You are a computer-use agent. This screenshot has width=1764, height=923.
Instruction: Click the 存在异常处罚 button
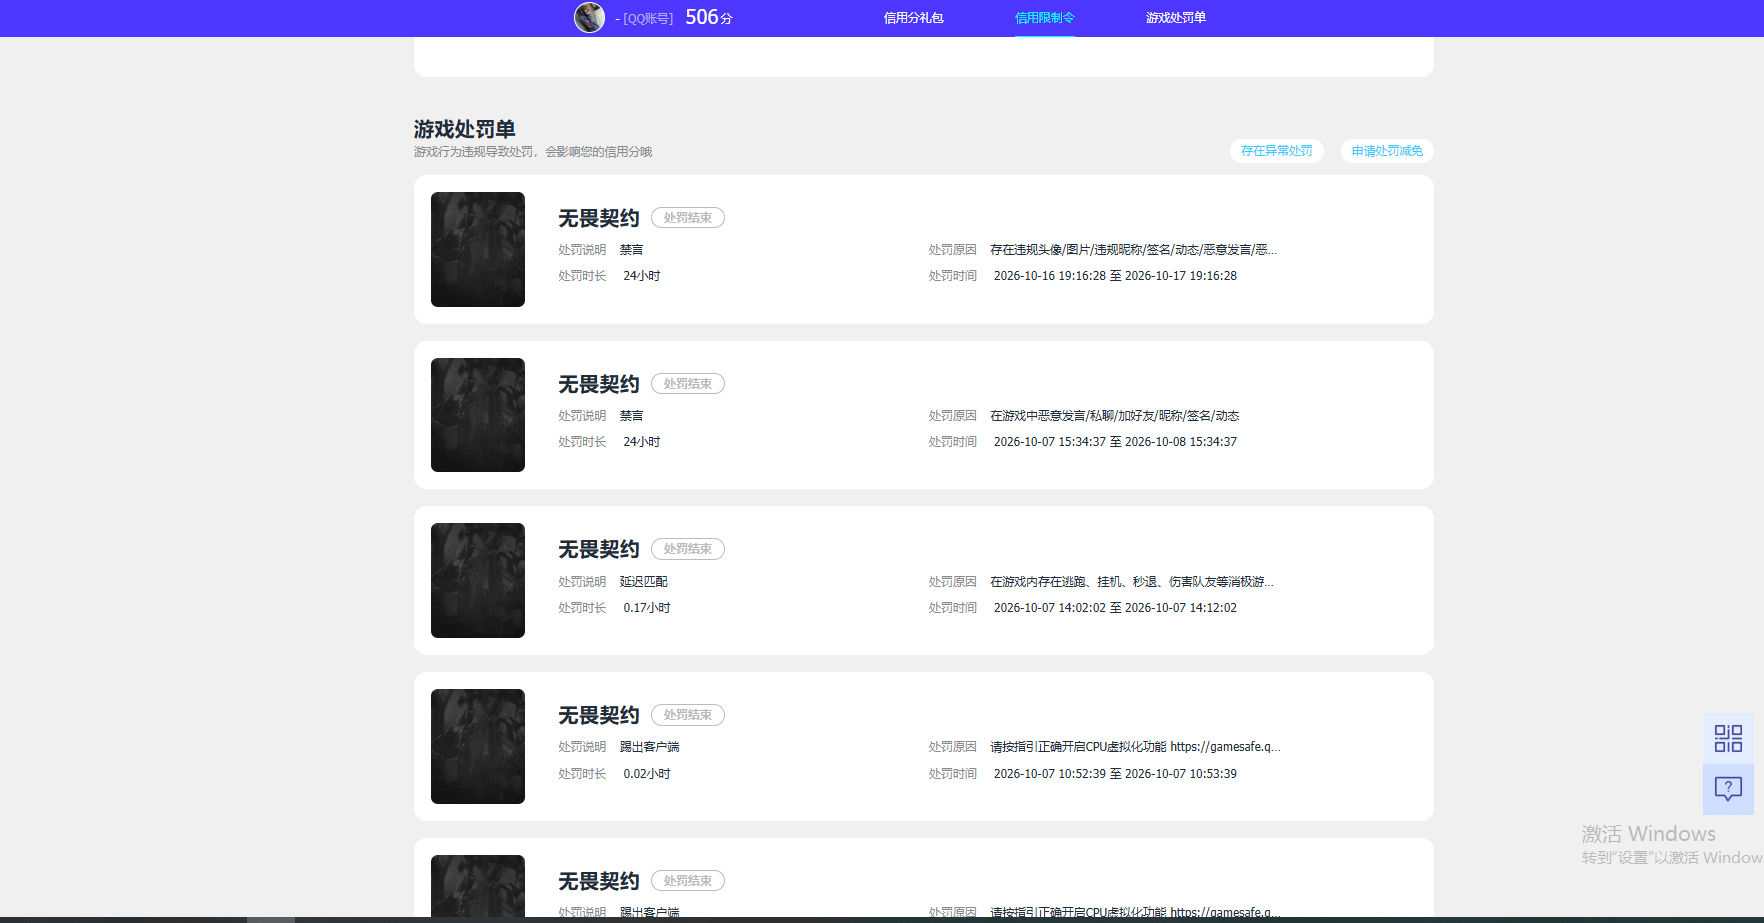[x=1277, y=151]
